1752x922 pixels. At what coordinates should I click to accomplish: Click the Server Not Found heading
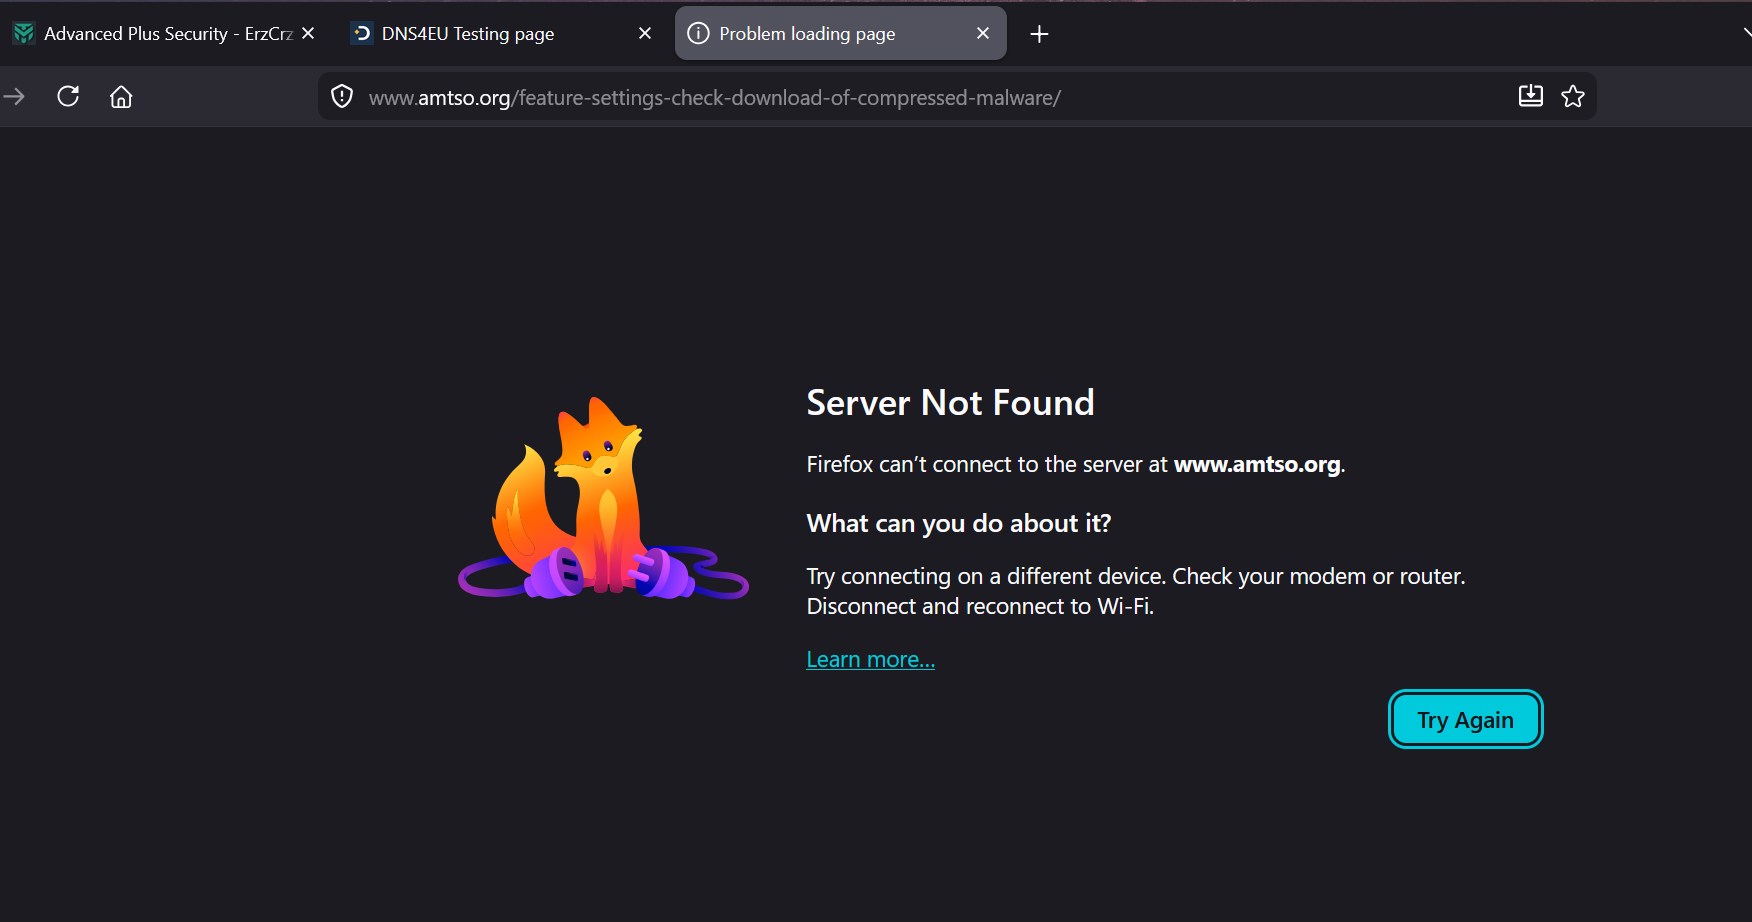click(950, 402)
